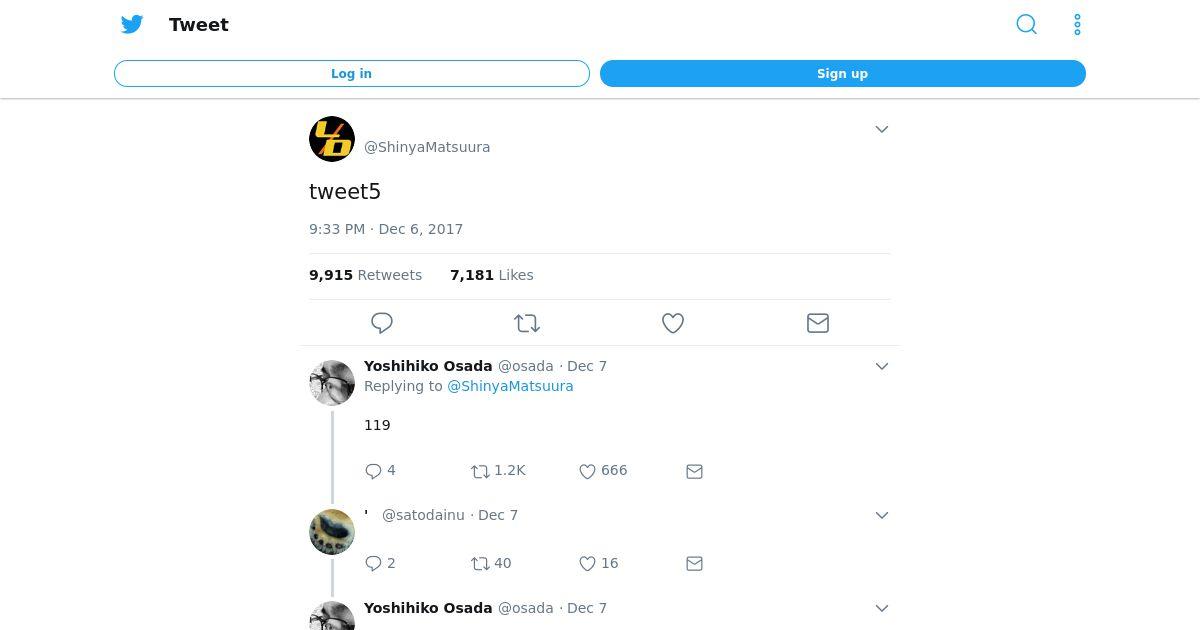Image resolution: width=1200 pixels, height=630 pixels.
Task: Click the Twitter bird logo
Action: coord(132,24)
